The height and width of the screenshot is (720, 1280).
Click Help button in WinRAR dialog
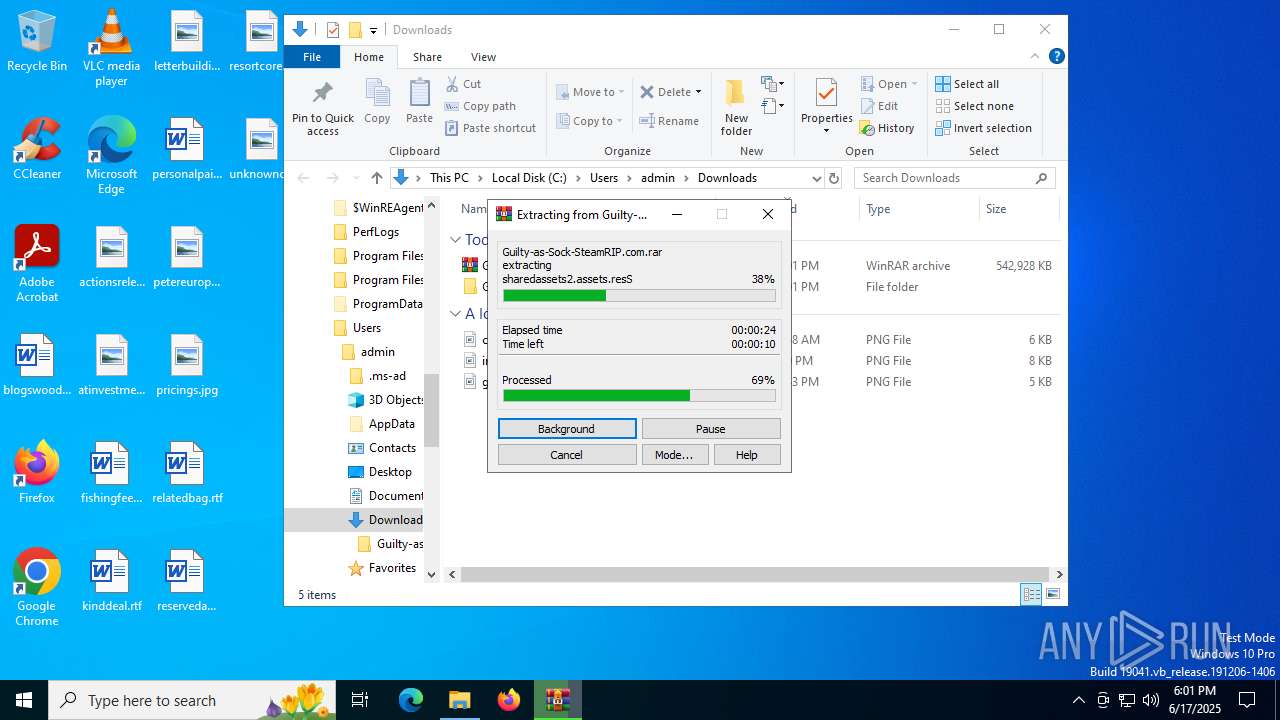click(x=747, y=455)
